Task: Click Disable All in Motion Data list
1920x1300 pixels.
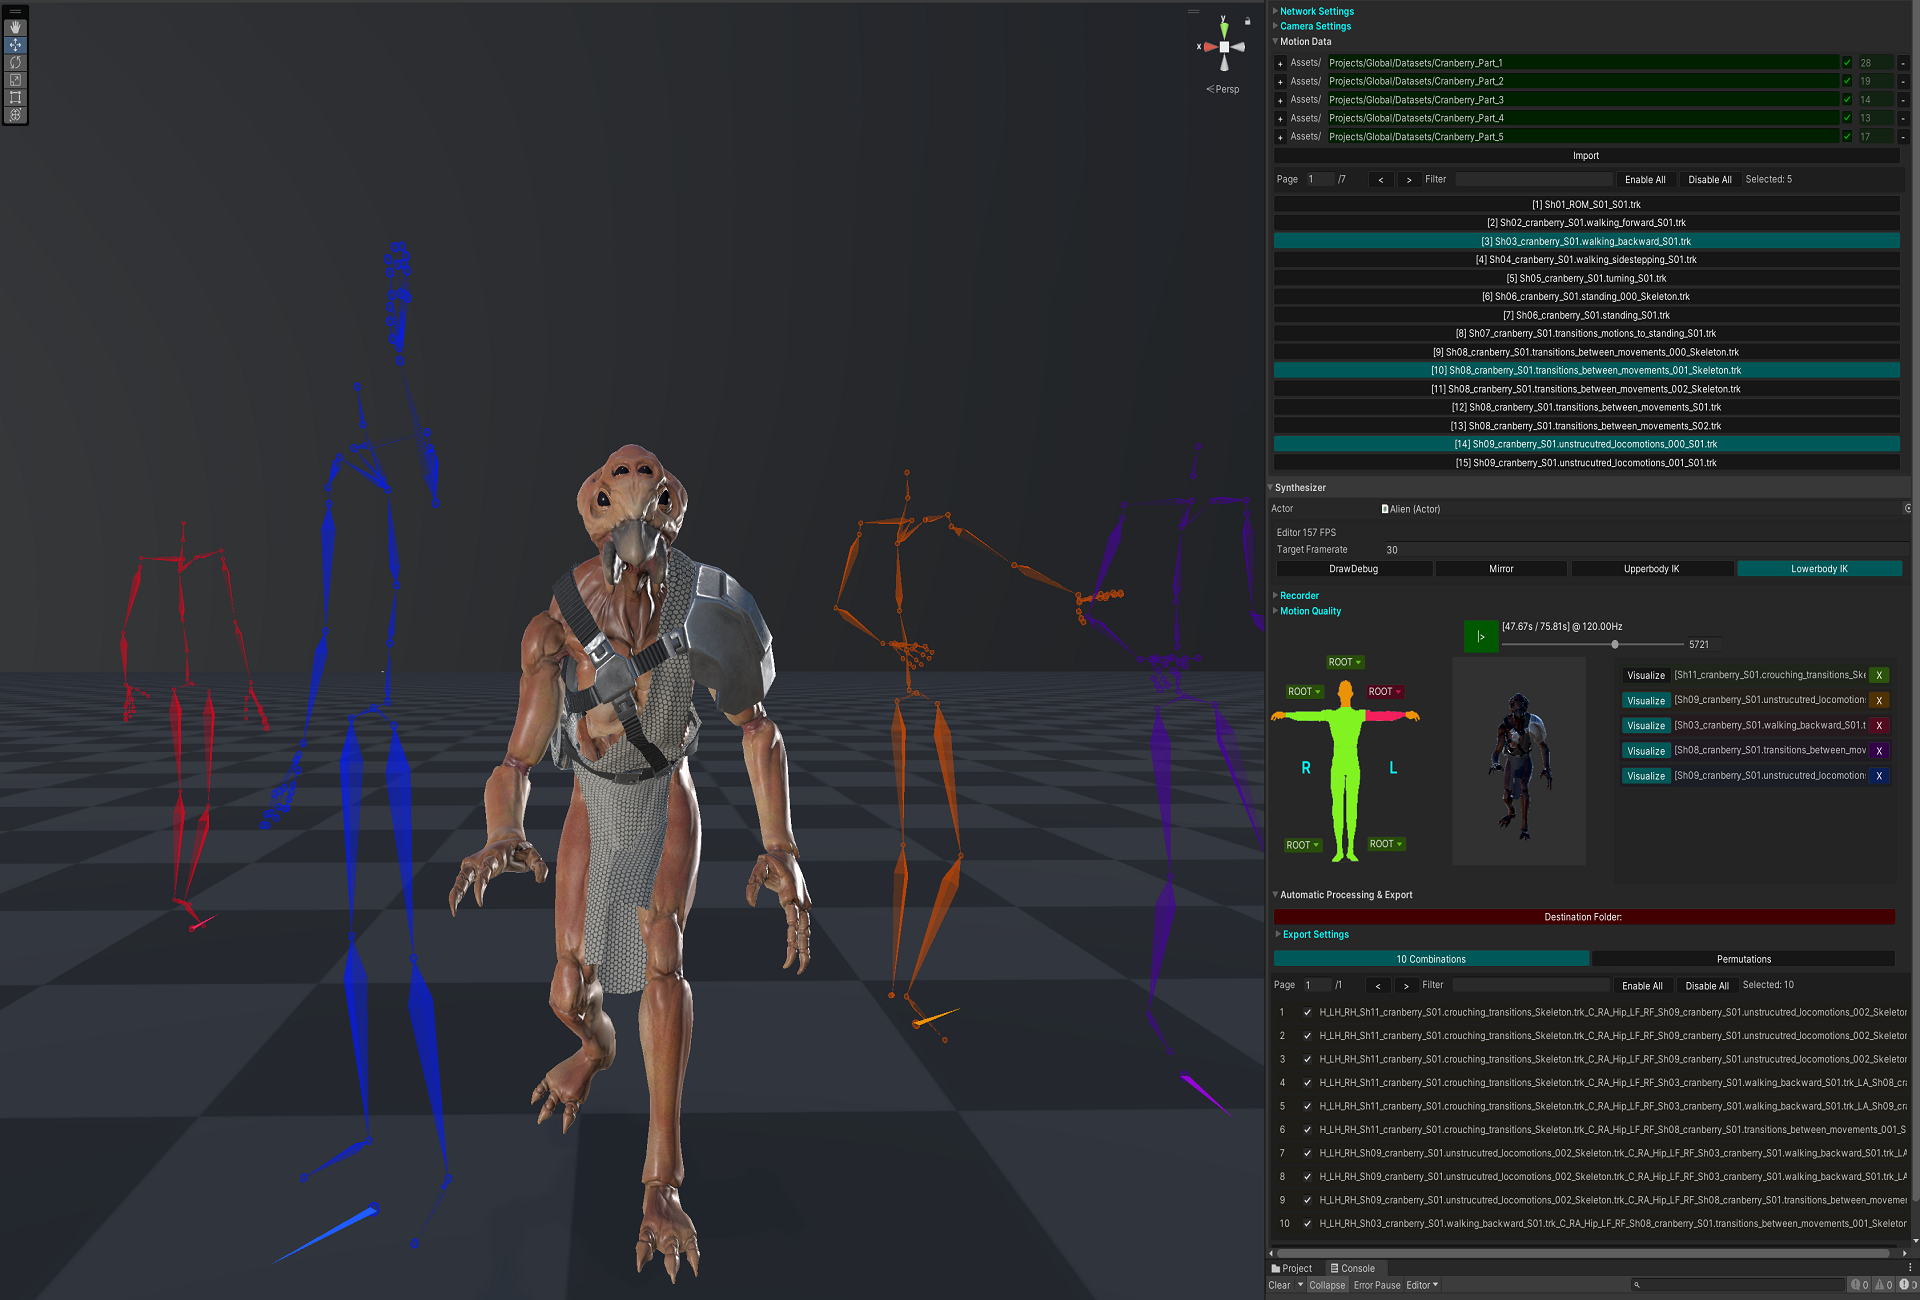Action: [1709, 180]
